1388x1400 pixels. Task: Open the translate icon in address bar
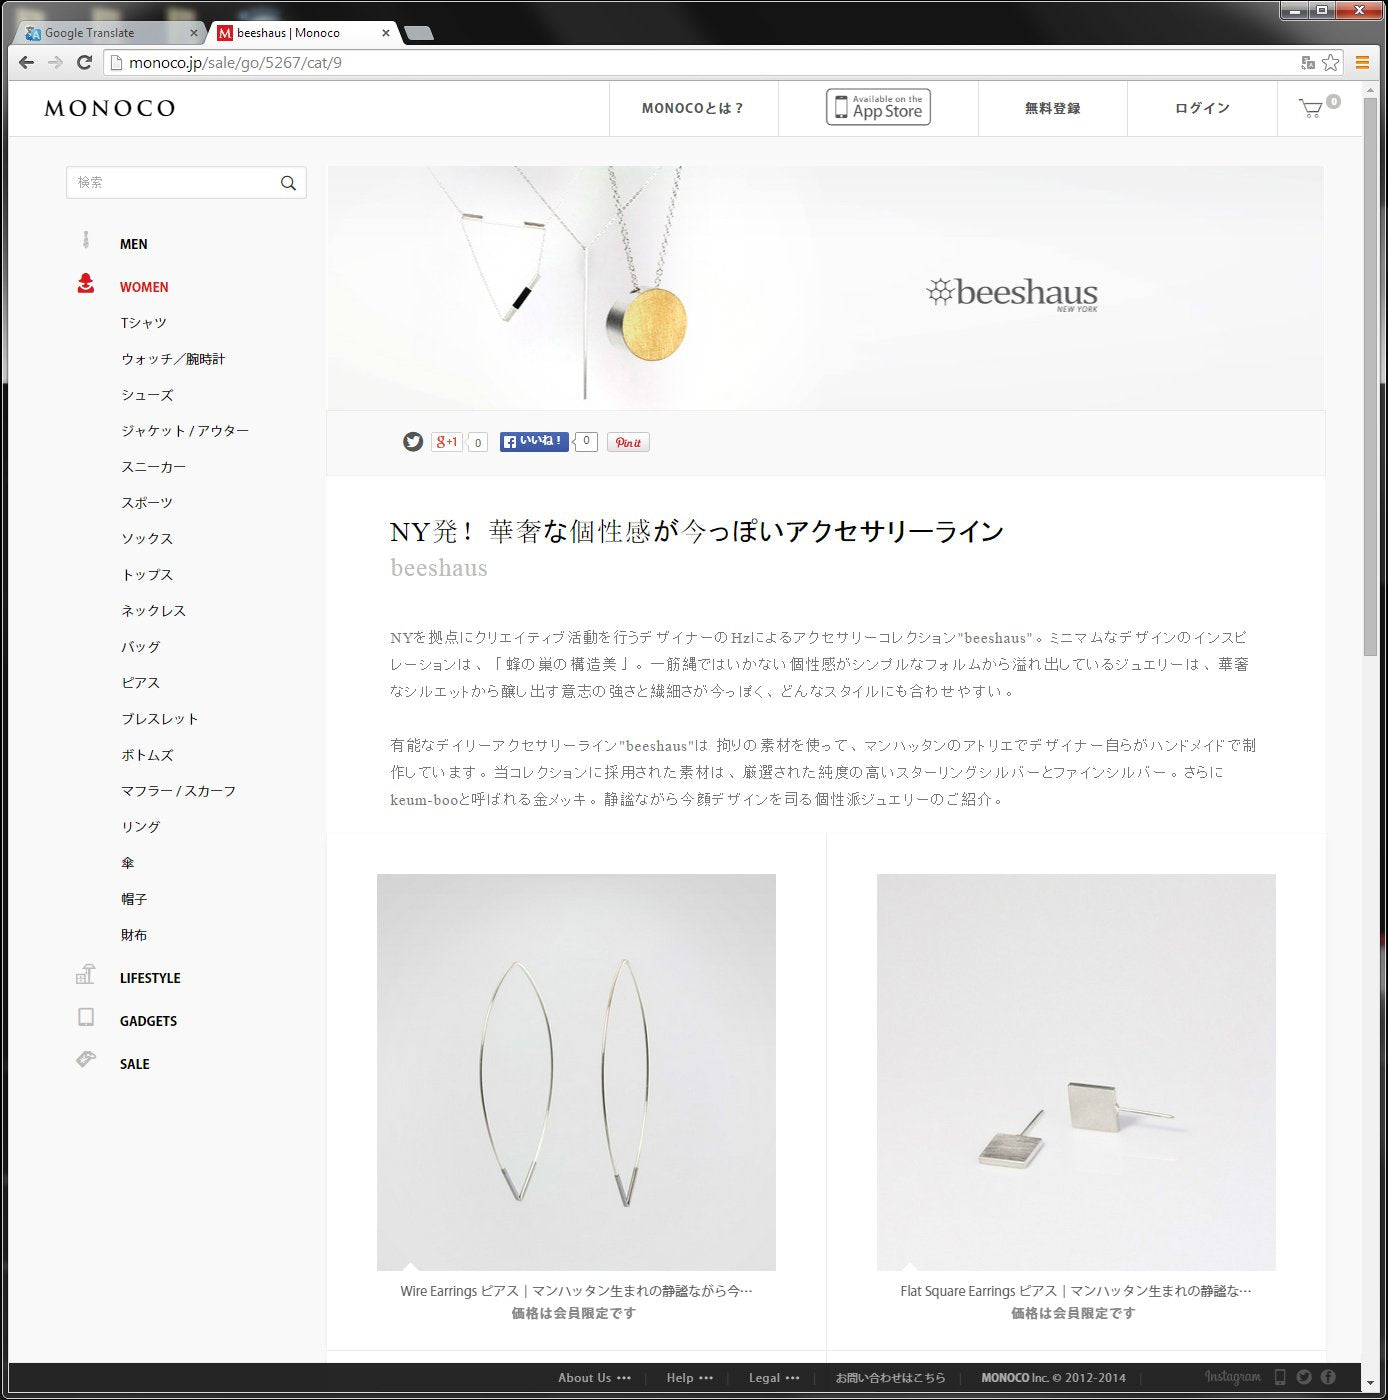1308,62
